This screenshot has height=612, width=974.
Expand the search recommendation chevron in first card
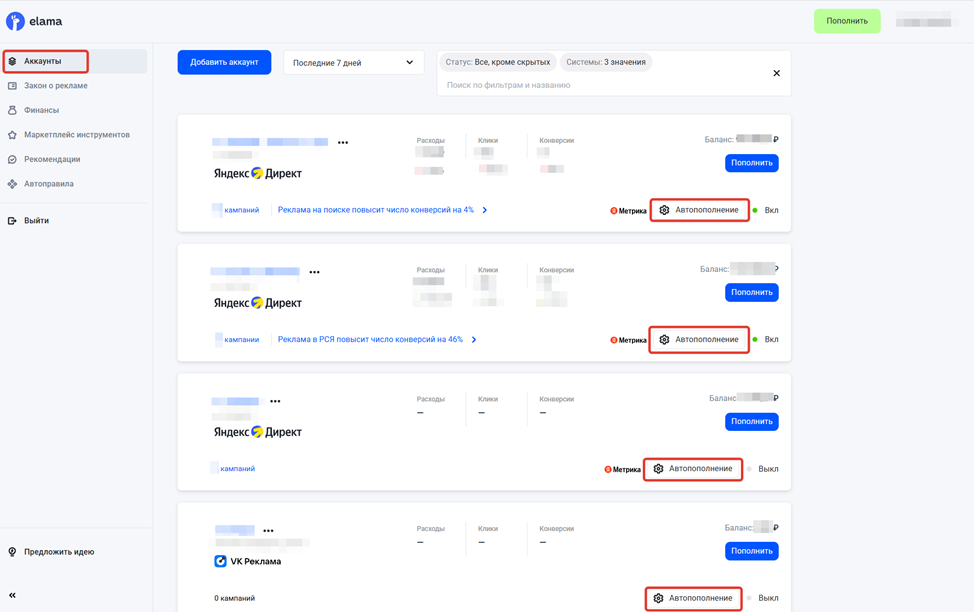click(x=485, y=211)
